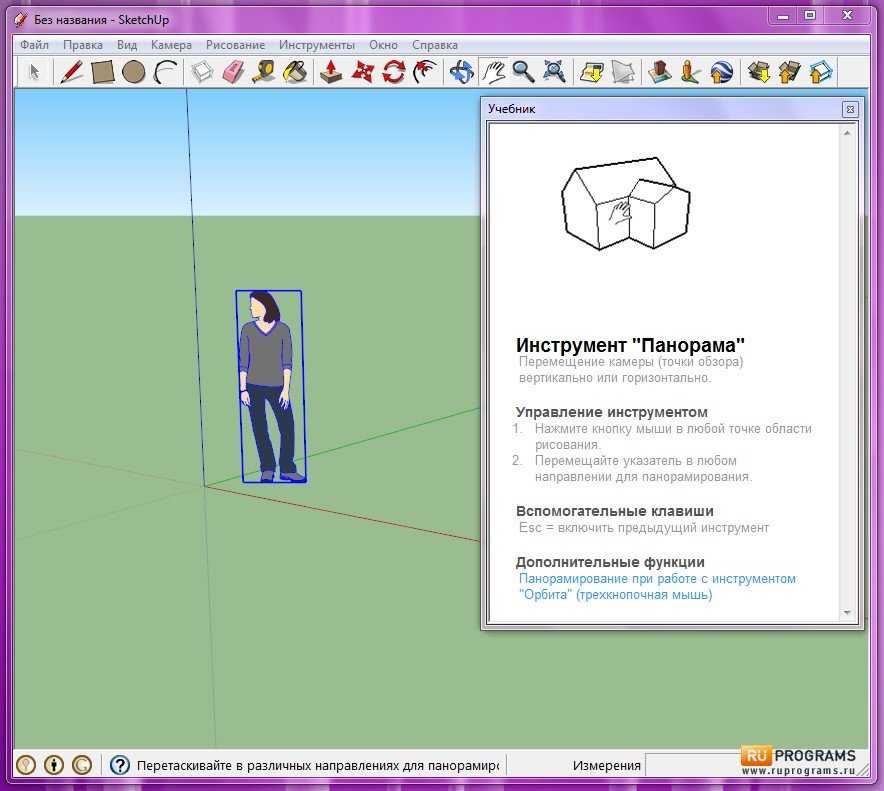The image size is (884, 791).
Task: Activate the Move tool with red arrows
Action: 362,72
